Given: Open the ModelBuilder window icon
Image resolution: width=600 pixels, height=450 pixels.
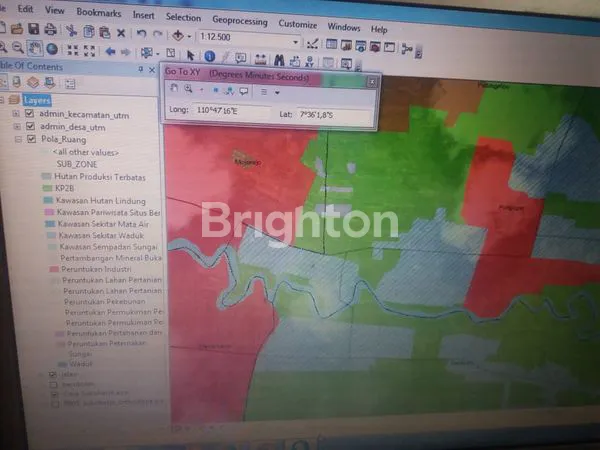Looking at the screenshot, I should click(x=407, y=49).
